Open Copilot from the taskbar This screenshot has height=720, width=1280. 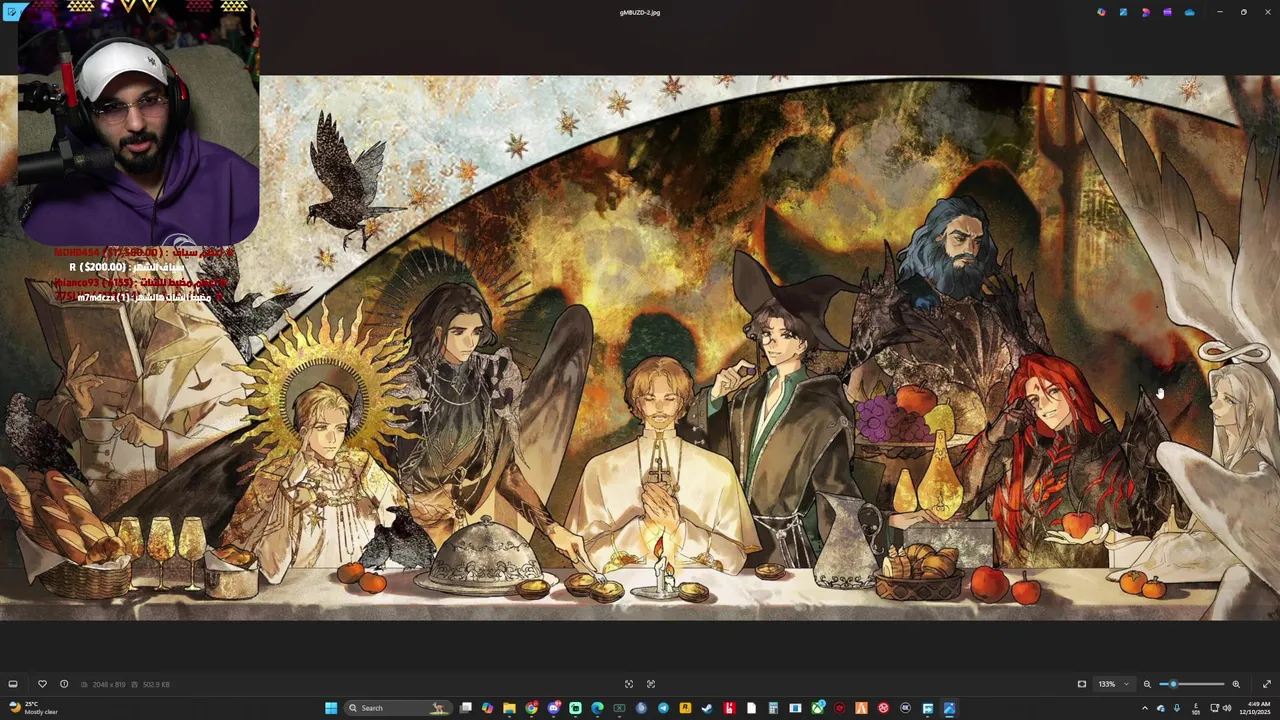click(x=487, y=708)
